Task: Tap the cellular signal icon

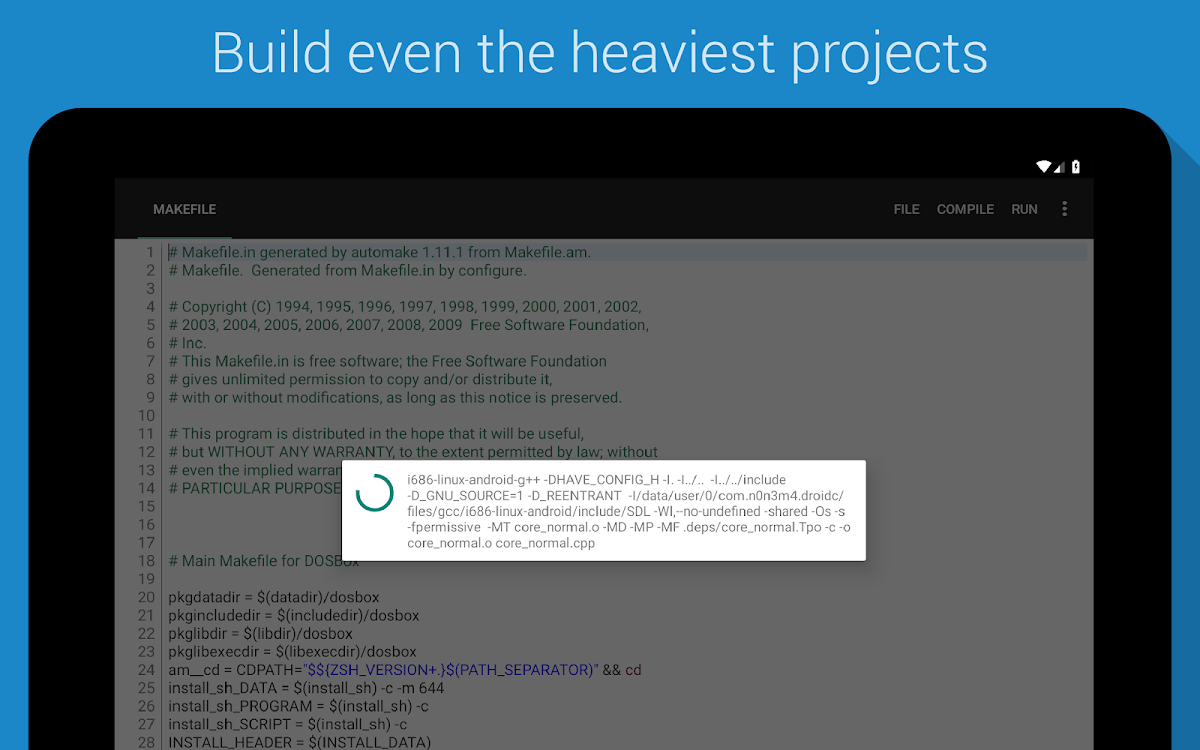Action: pos(1060,167)
